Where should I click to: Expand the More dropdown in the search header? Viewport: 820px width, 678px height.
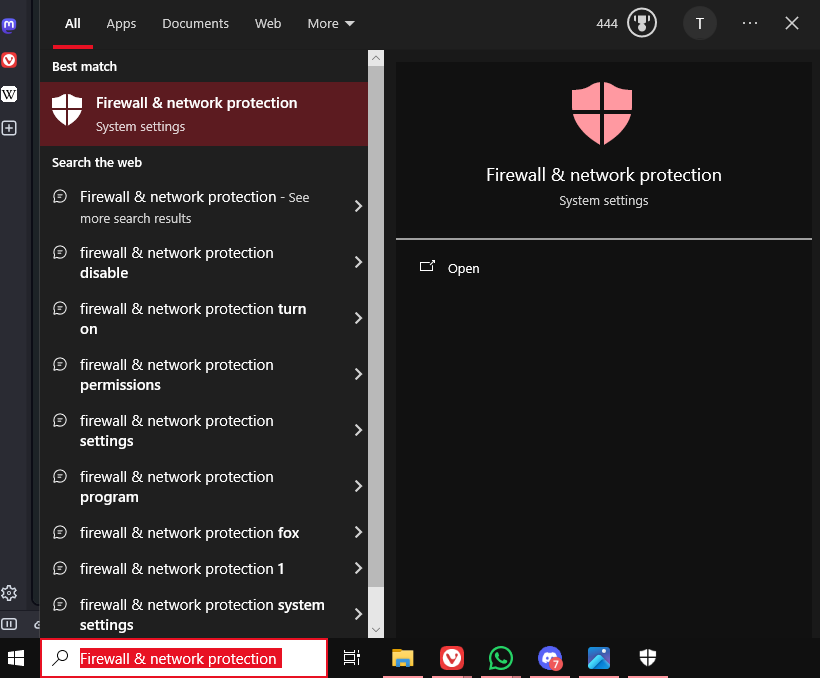[x=330, y=23]
